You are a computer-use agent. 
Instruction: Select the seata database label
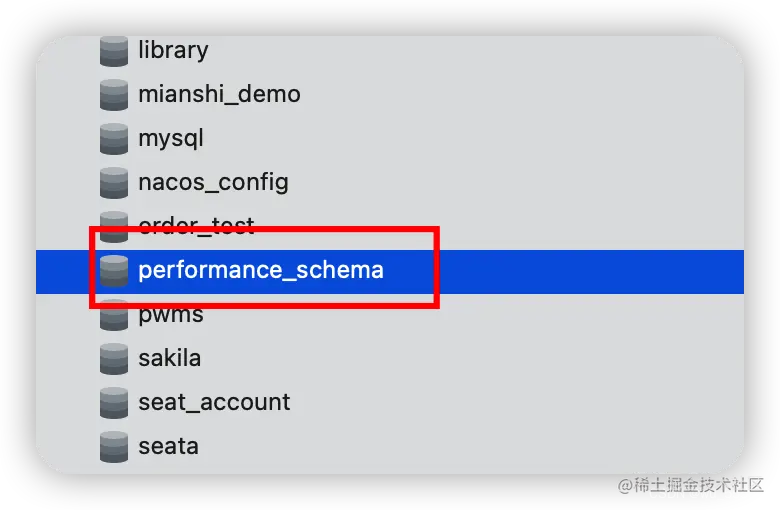(x=168, y=447)
